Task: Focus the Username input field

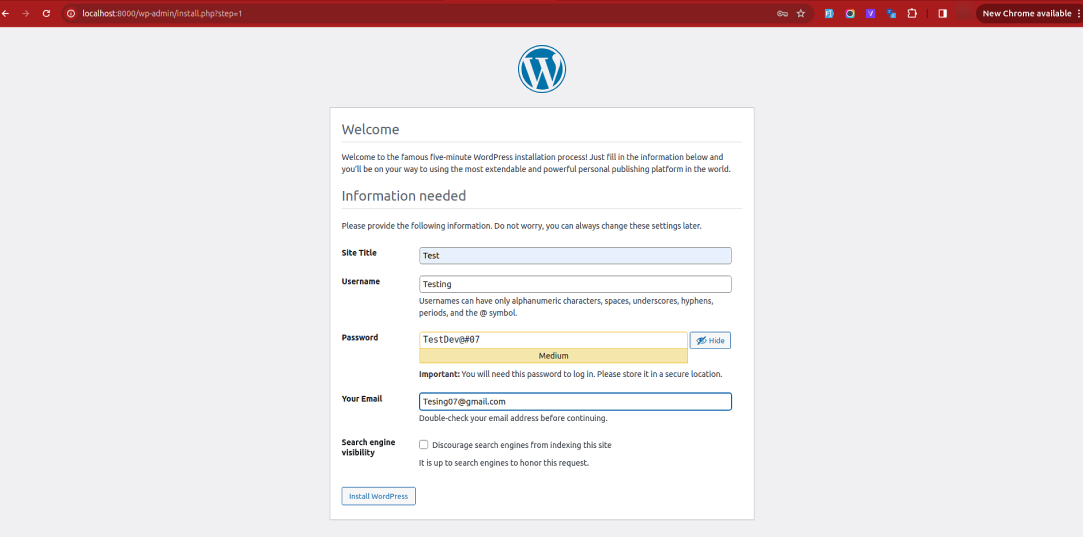Action: pos(575,284)
